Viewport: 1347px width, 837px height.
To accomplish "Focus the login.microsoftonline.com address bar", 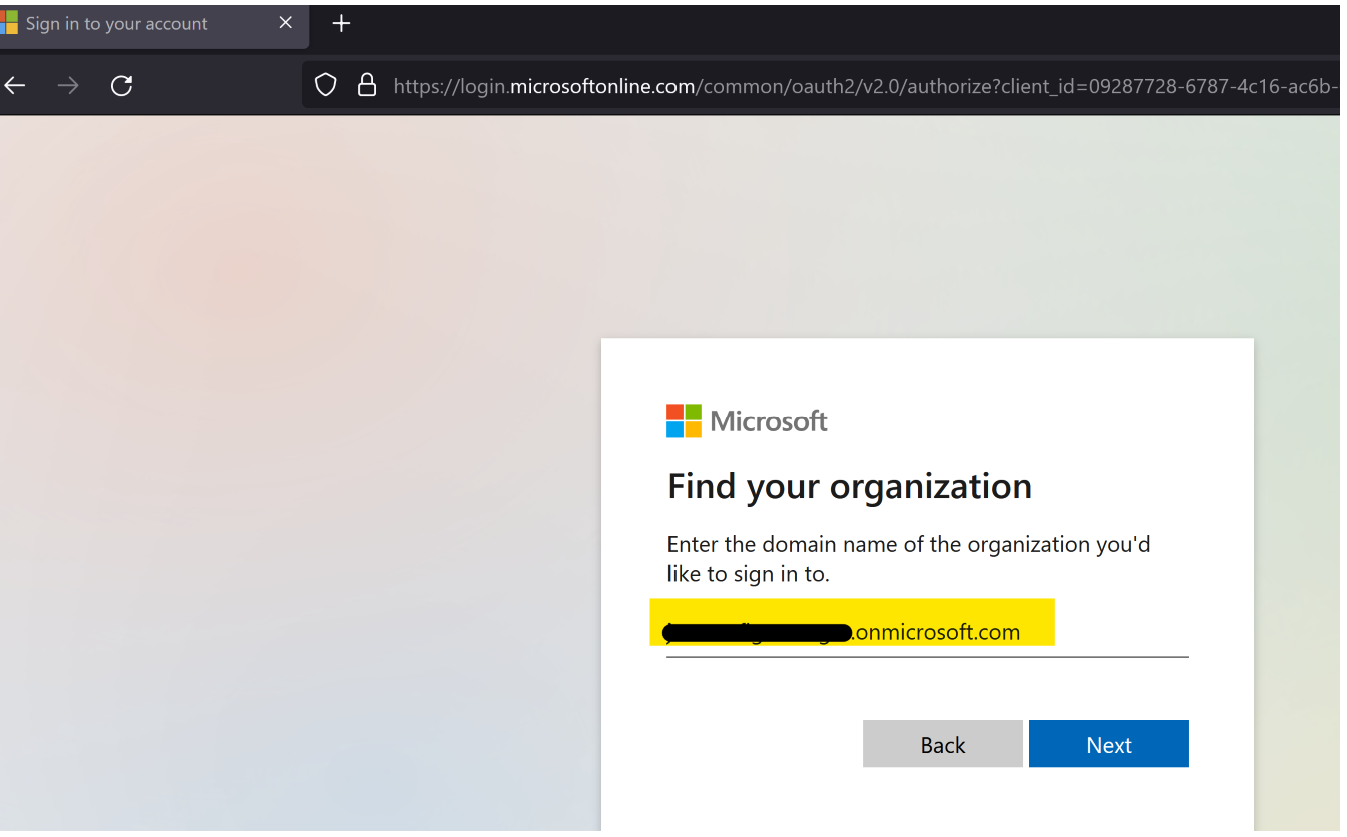I will point(822,86).
